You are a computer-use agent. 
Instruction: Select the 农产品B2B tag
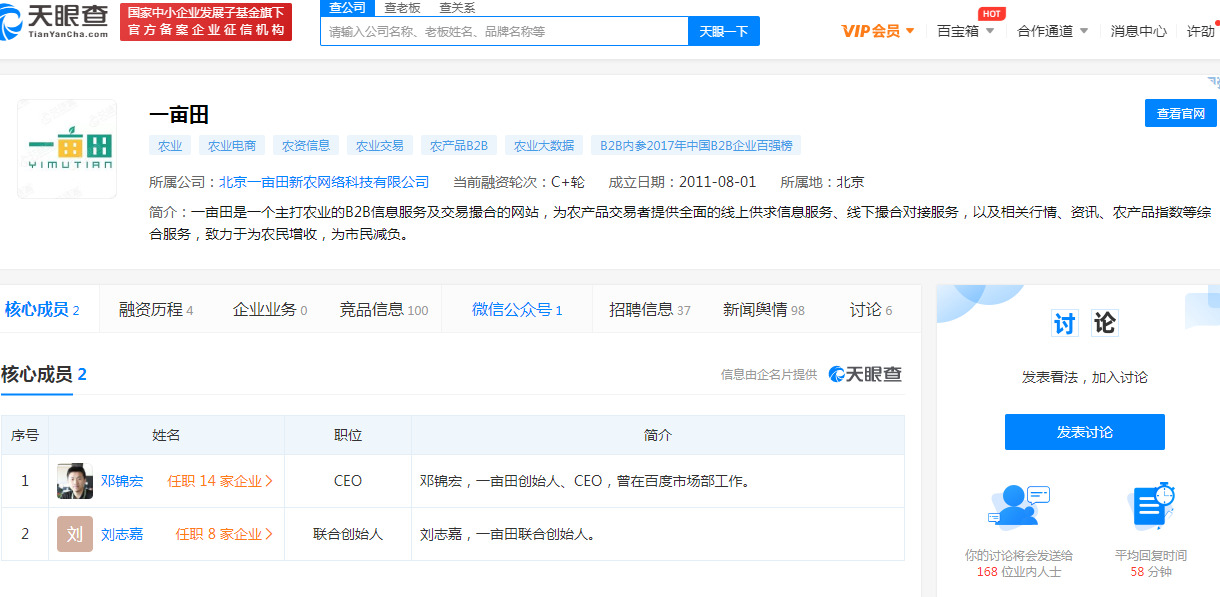click(459, 145)
